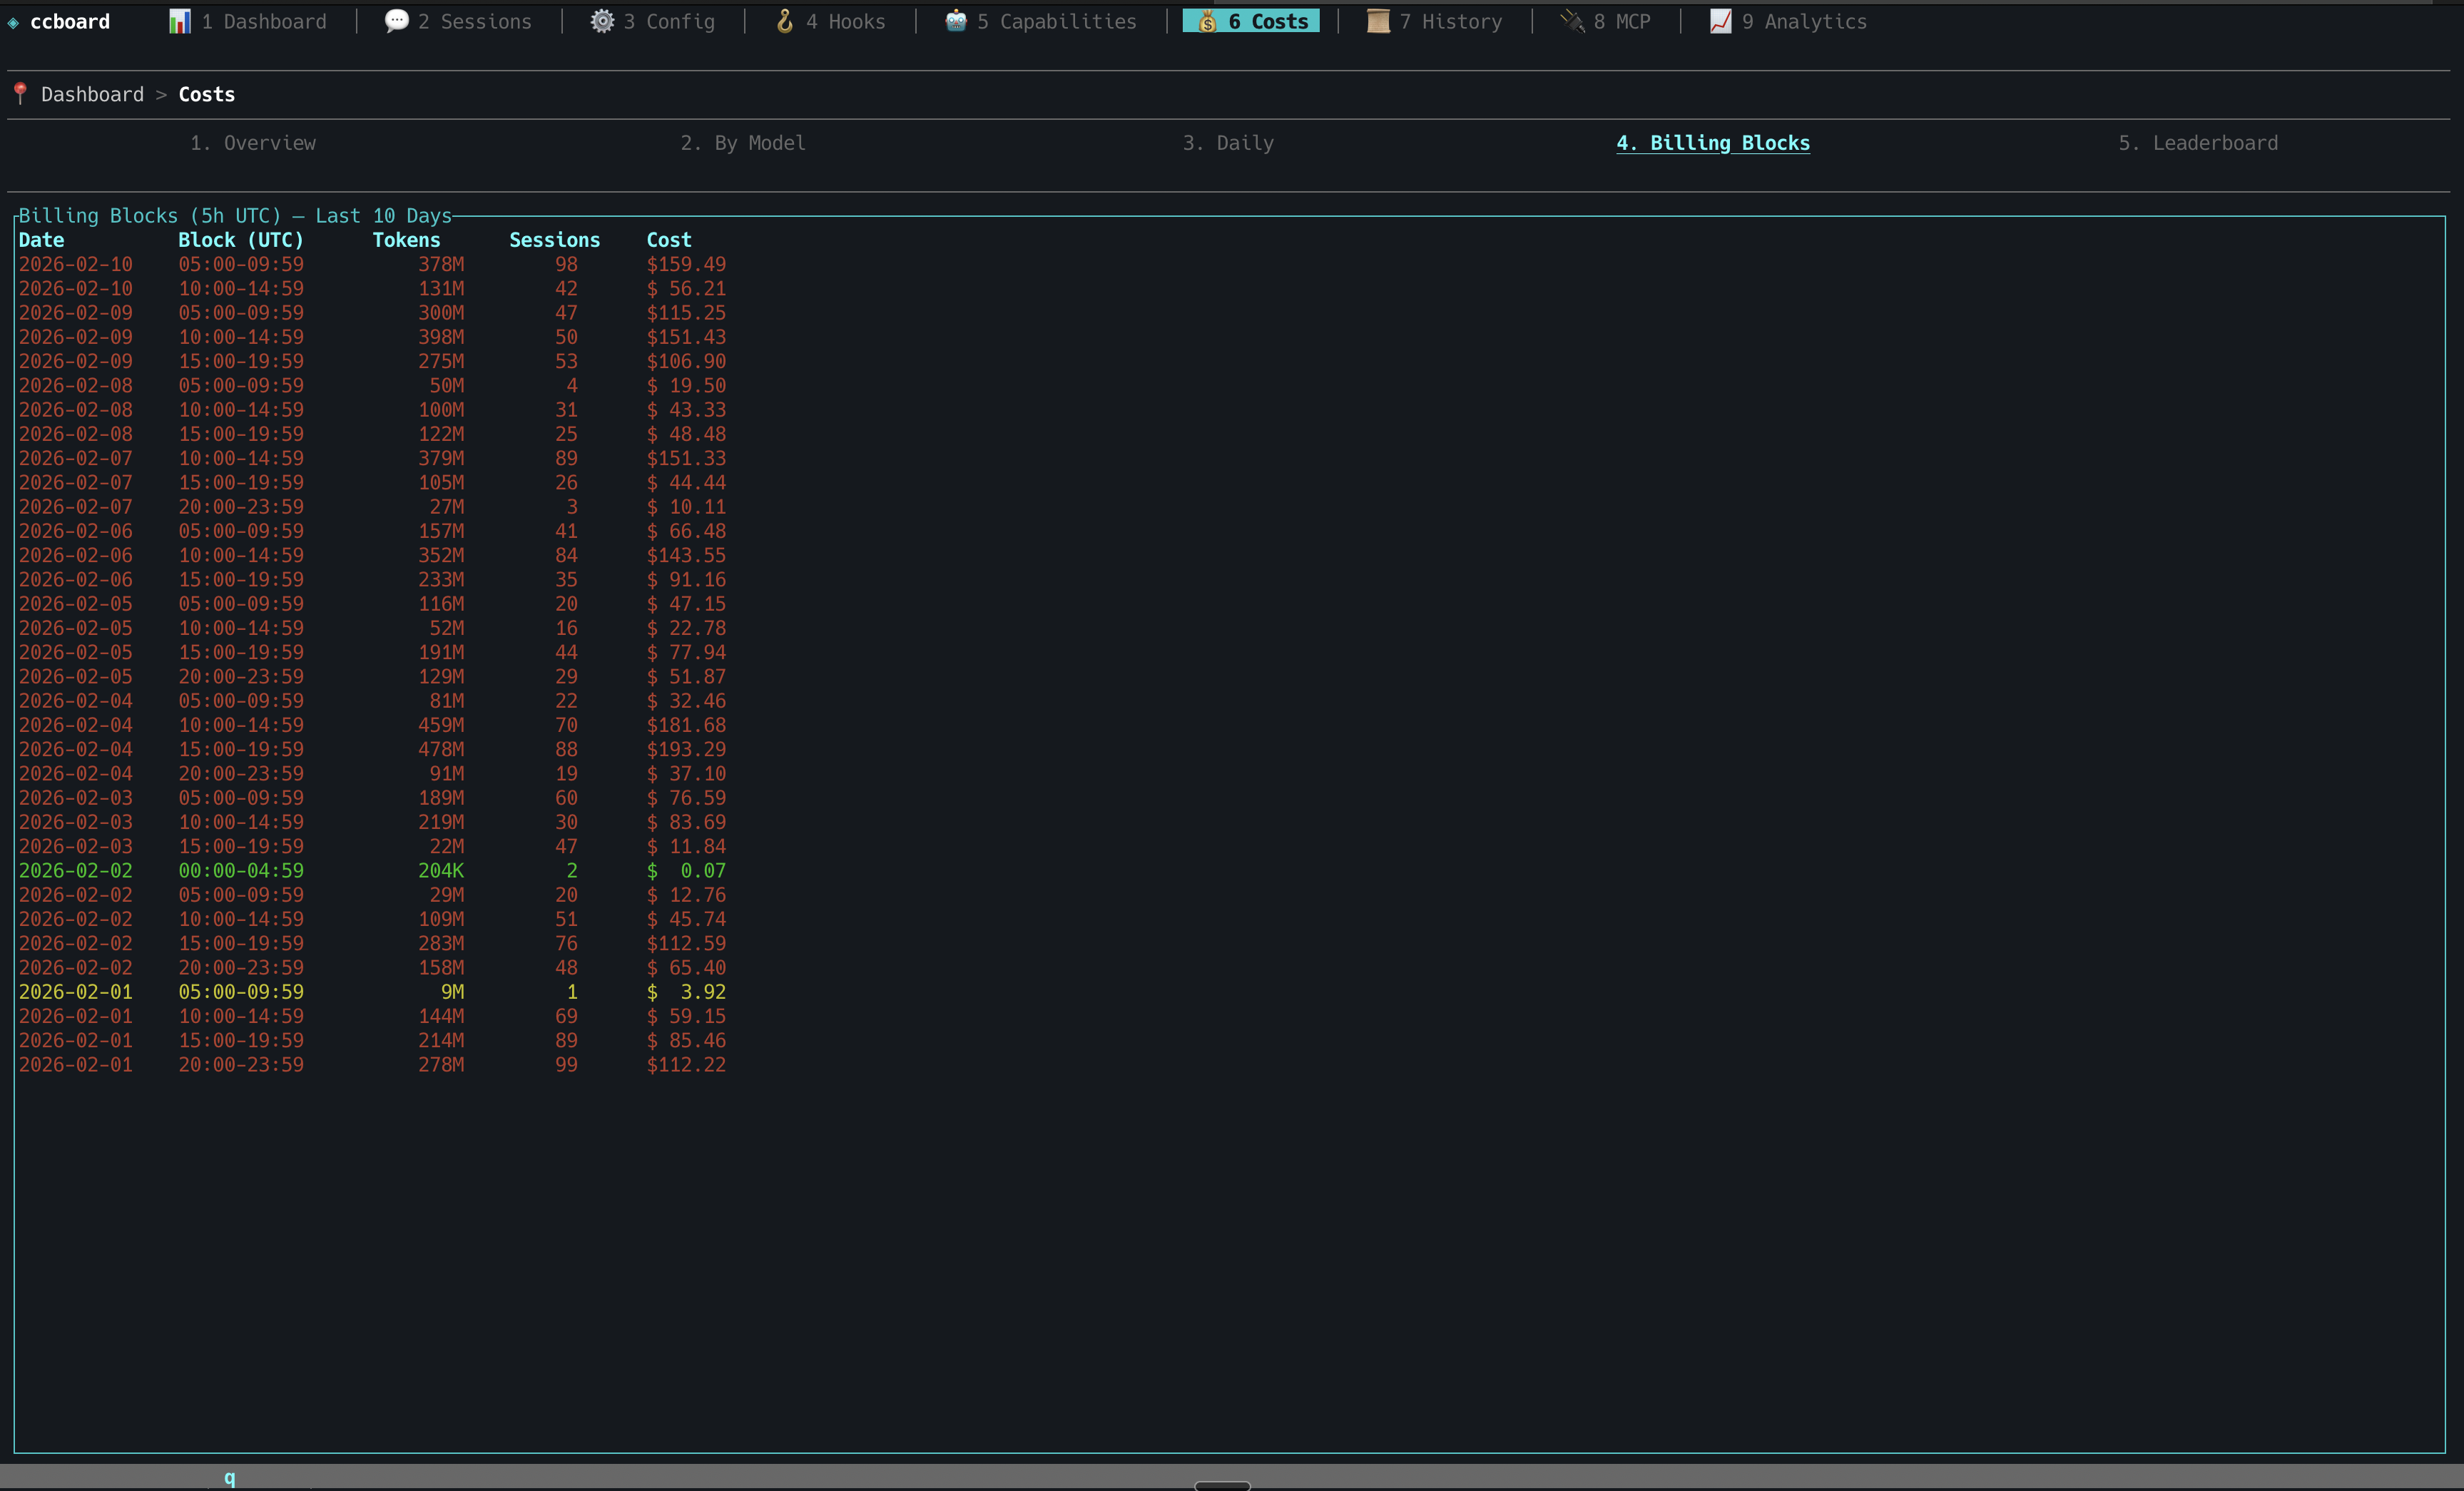Screen dimensions: 2464x1491
Task: Click the Cost column header
Action: (x=668, y=240)
